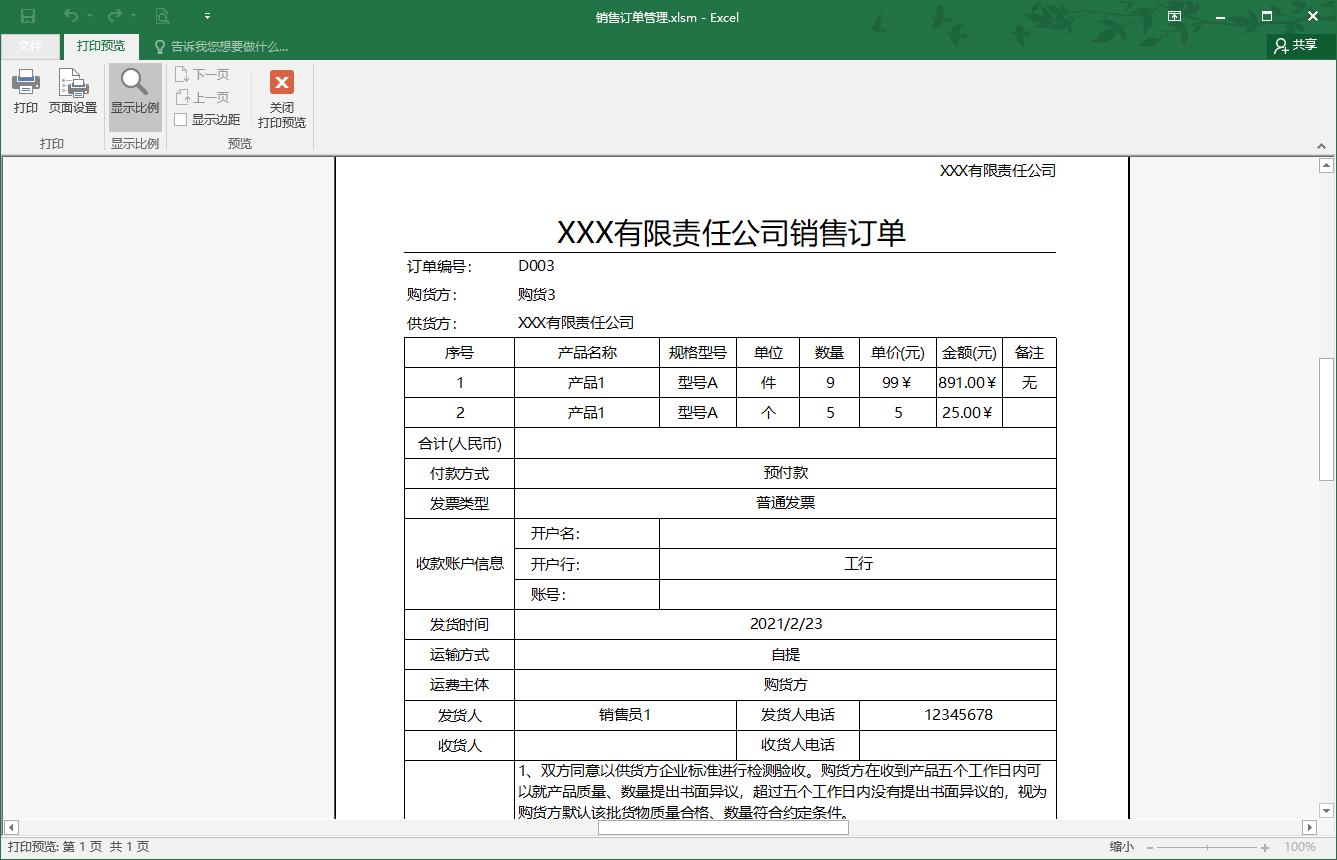Click the 下一页 (Next Page) button
Viewport: 1337px width, 860px height.
(x=203, y=73)
